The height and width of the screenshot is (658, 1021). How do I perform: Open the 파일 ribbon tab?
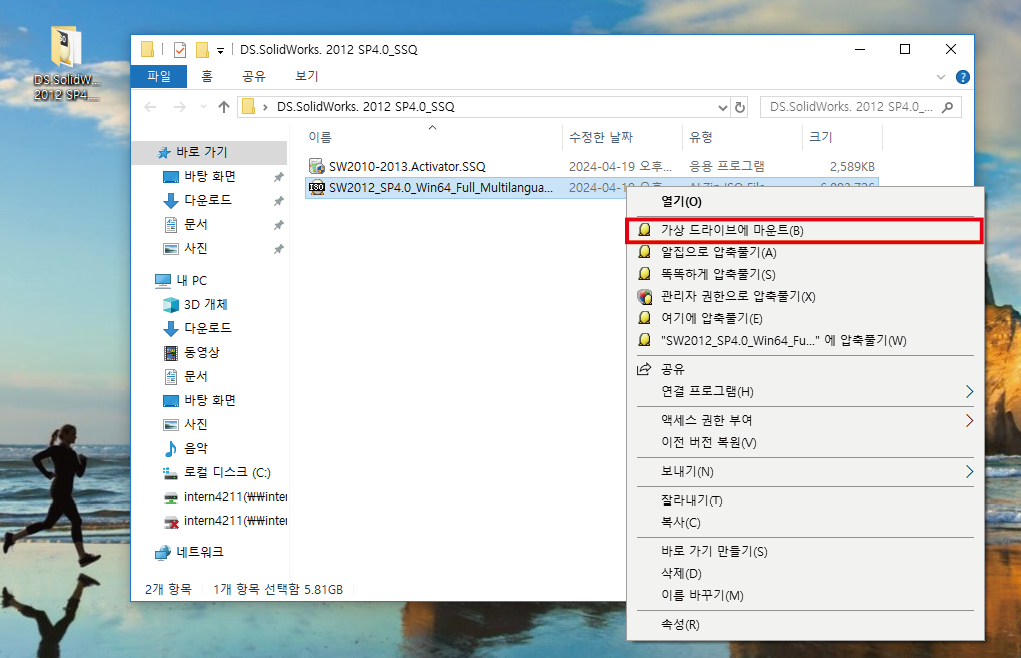[159, 76]
